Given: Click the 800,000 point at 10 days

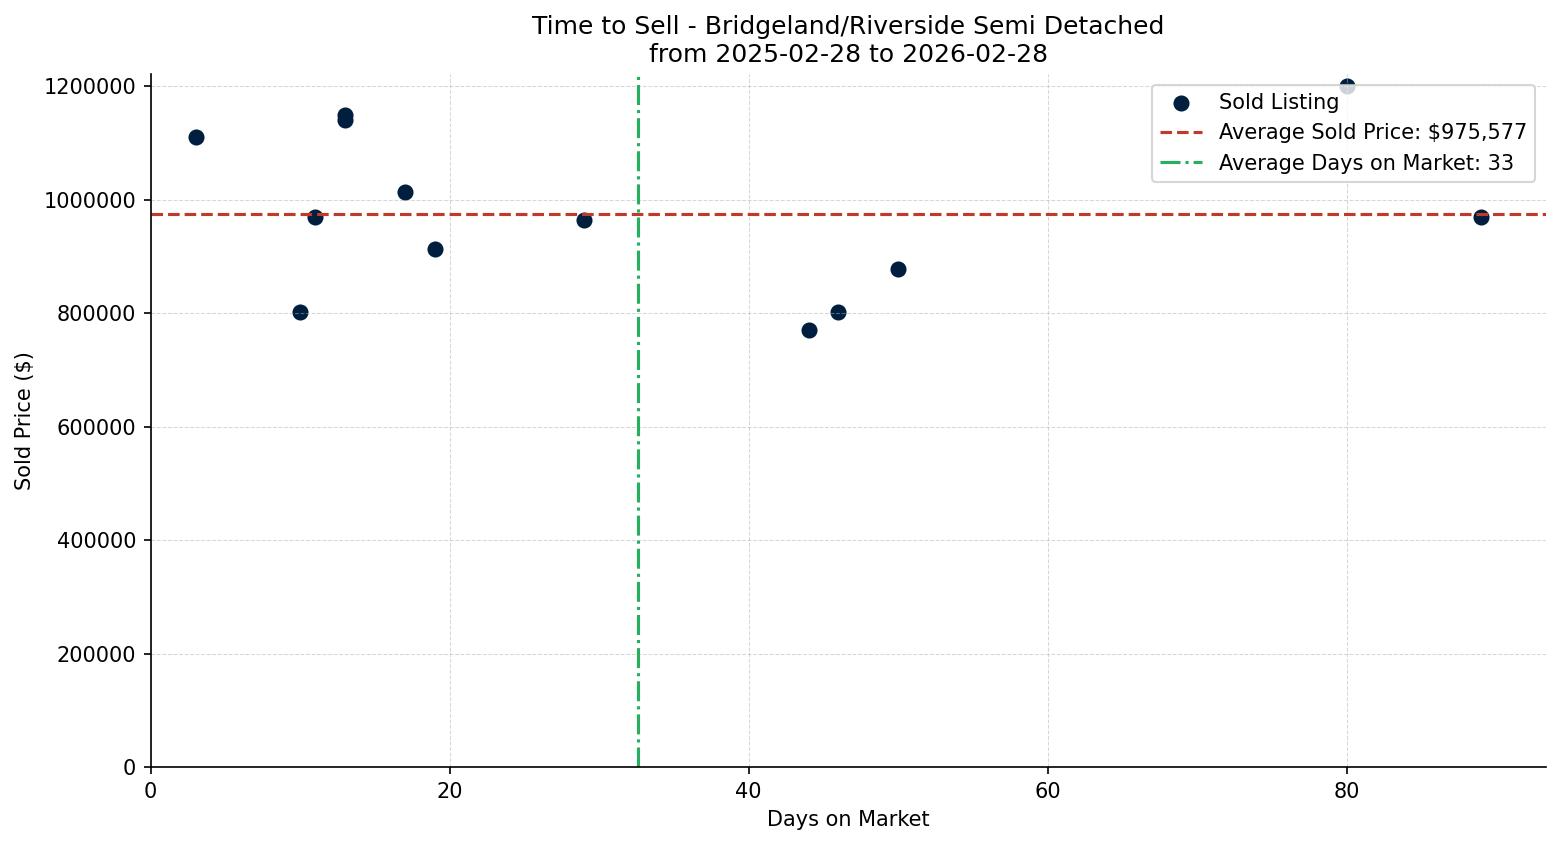Looking at the screenshot, I should pos(300,312).
